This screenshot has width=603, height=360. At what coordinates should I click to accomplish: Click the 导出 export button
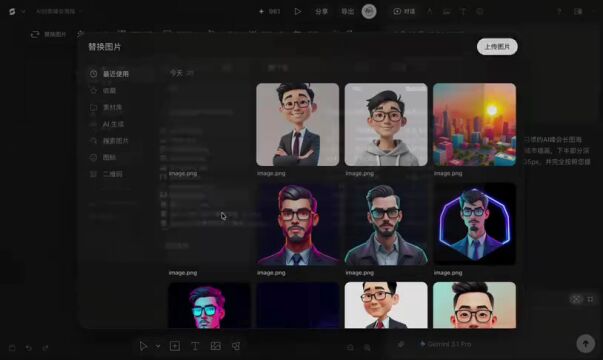pos(348,12)
